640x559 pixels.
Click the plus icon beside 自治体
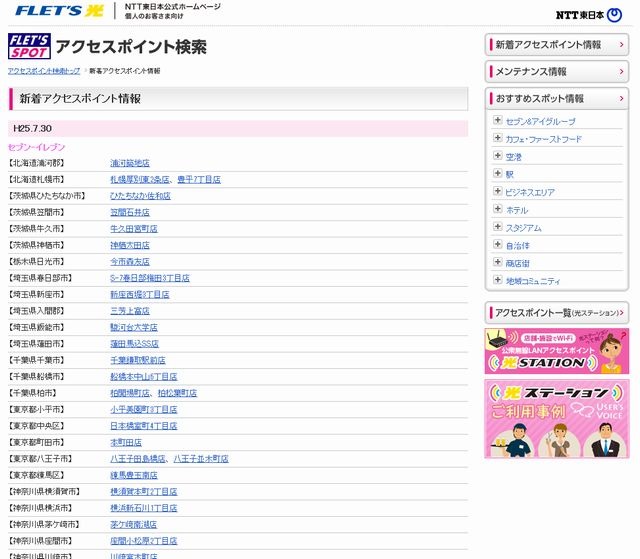click(x=497, y=244)
